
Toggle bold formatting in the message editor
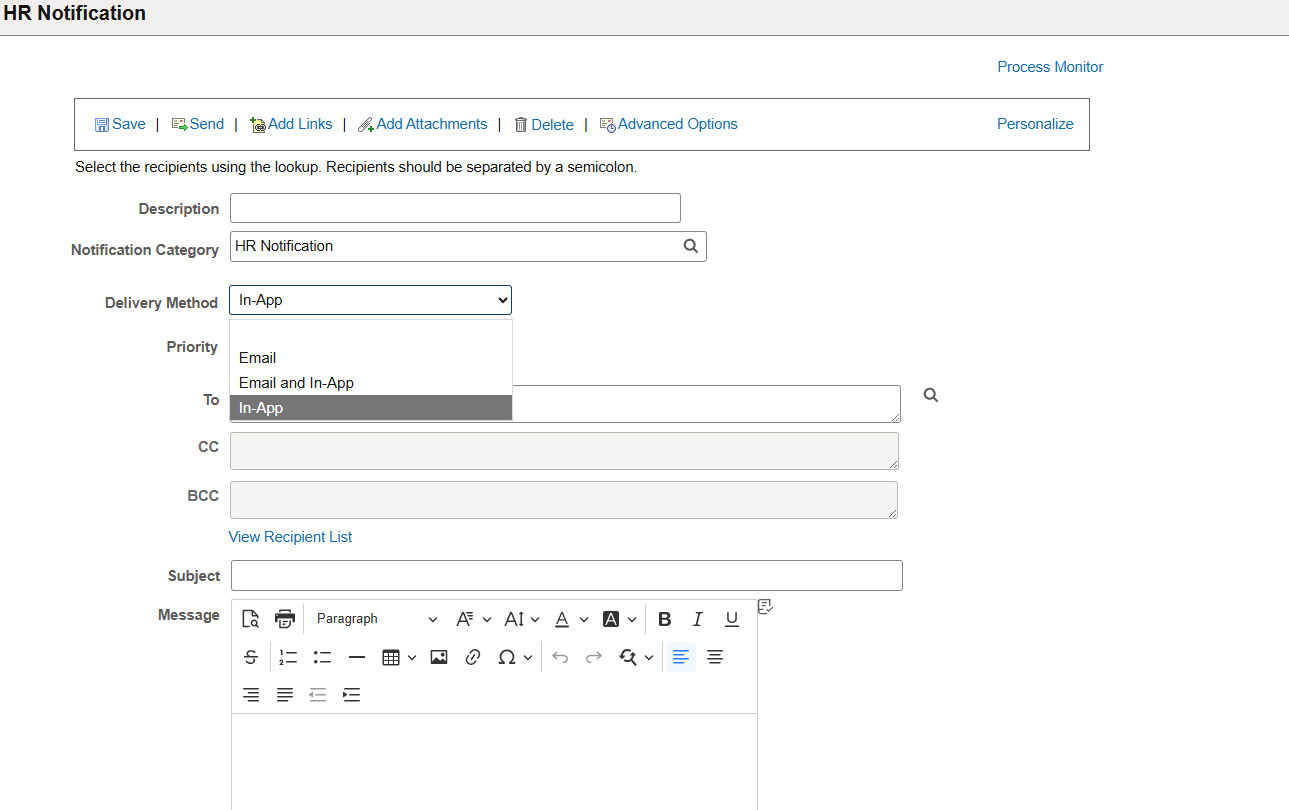coord(664,619)
